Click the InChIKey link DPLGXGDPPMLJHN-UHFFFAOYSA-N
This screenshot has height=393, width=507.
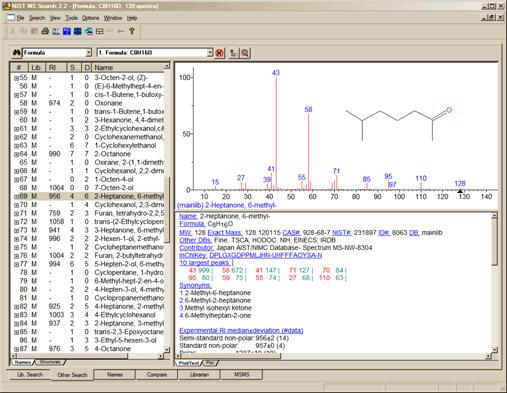266,255
